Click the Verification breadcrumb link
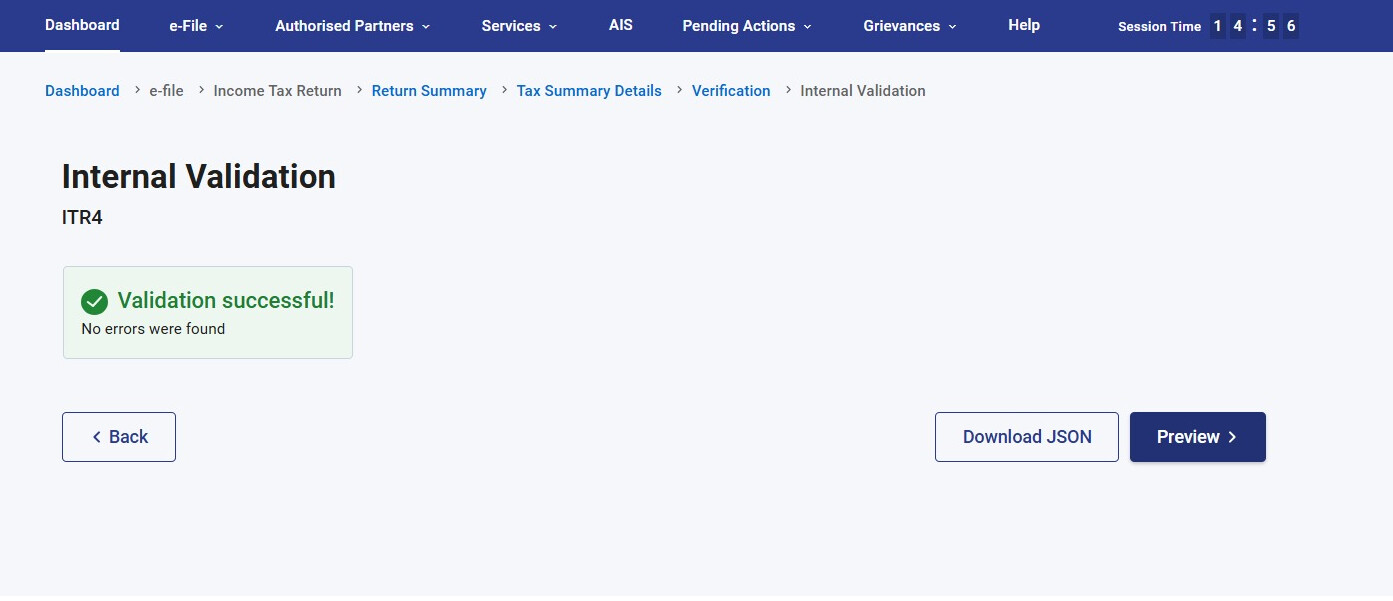1393x601 pixels. 731,91
